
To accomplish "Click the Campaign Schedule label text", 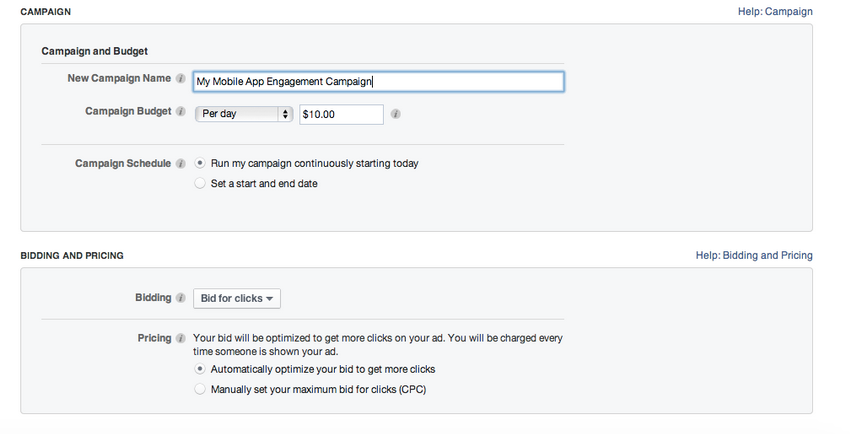I will click(x=123, y=163).
